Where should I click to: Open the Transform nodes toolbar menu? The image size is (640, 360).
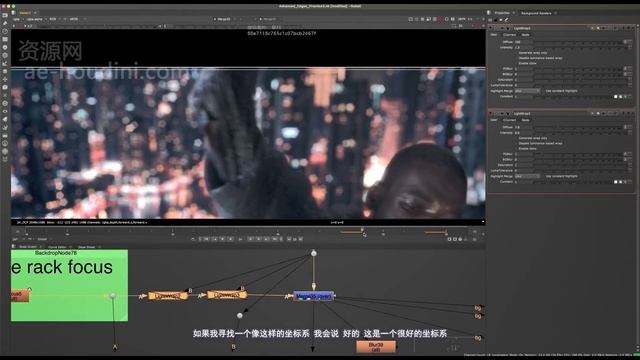(x=5, y=79)
